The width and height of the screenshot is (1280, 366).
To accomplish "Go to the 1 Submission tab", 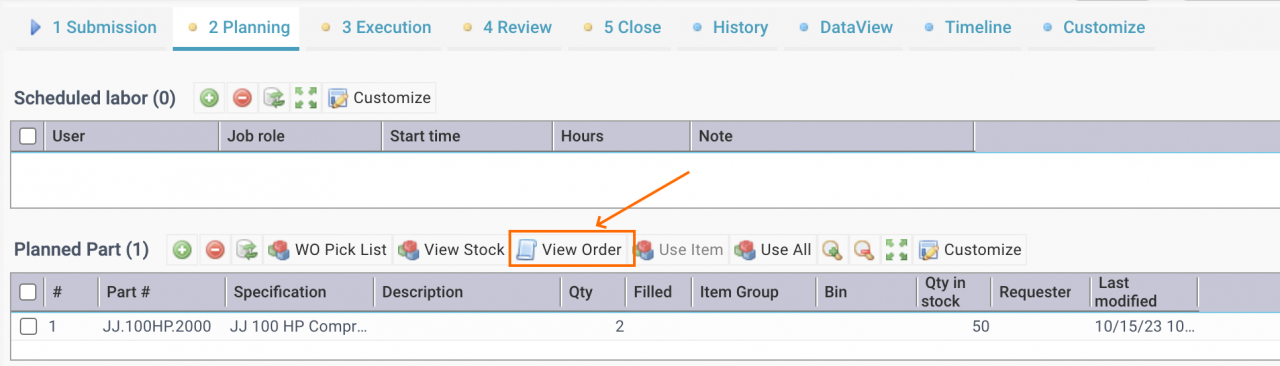I will click(x=93, y=28).
